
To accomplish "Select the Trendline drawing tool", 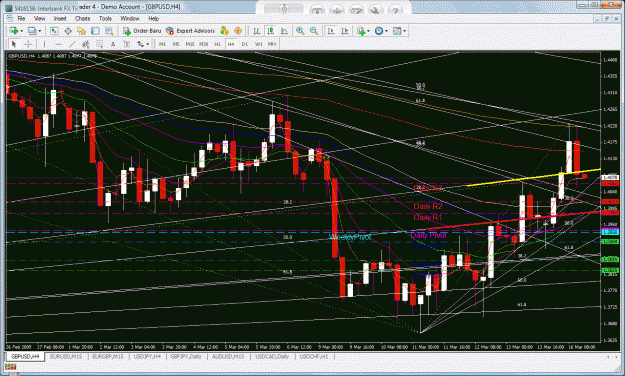I will point(72,44).
